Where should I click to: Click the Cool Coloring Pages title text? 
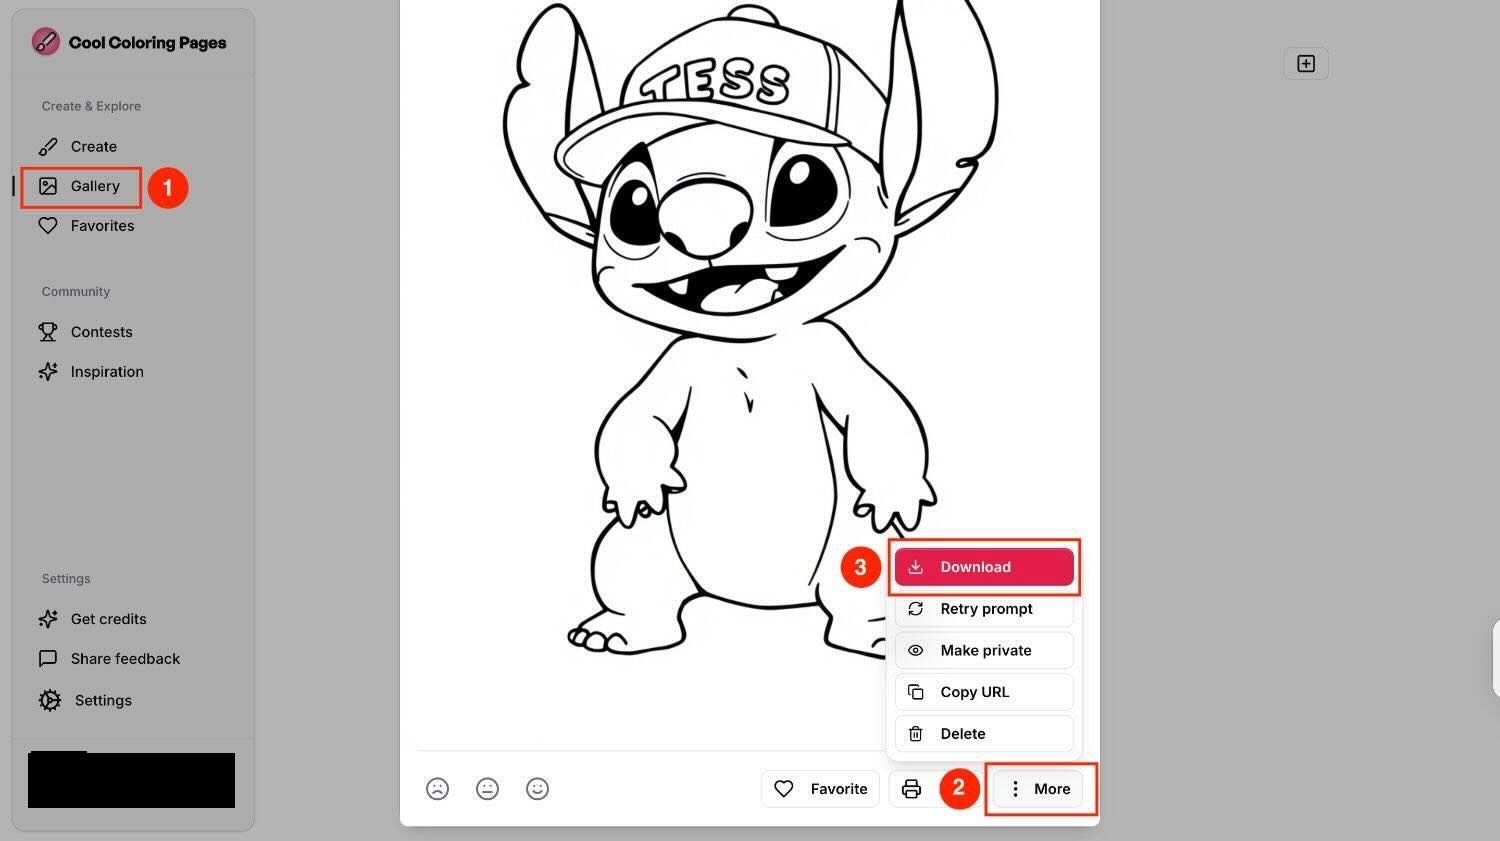(147, 42)
